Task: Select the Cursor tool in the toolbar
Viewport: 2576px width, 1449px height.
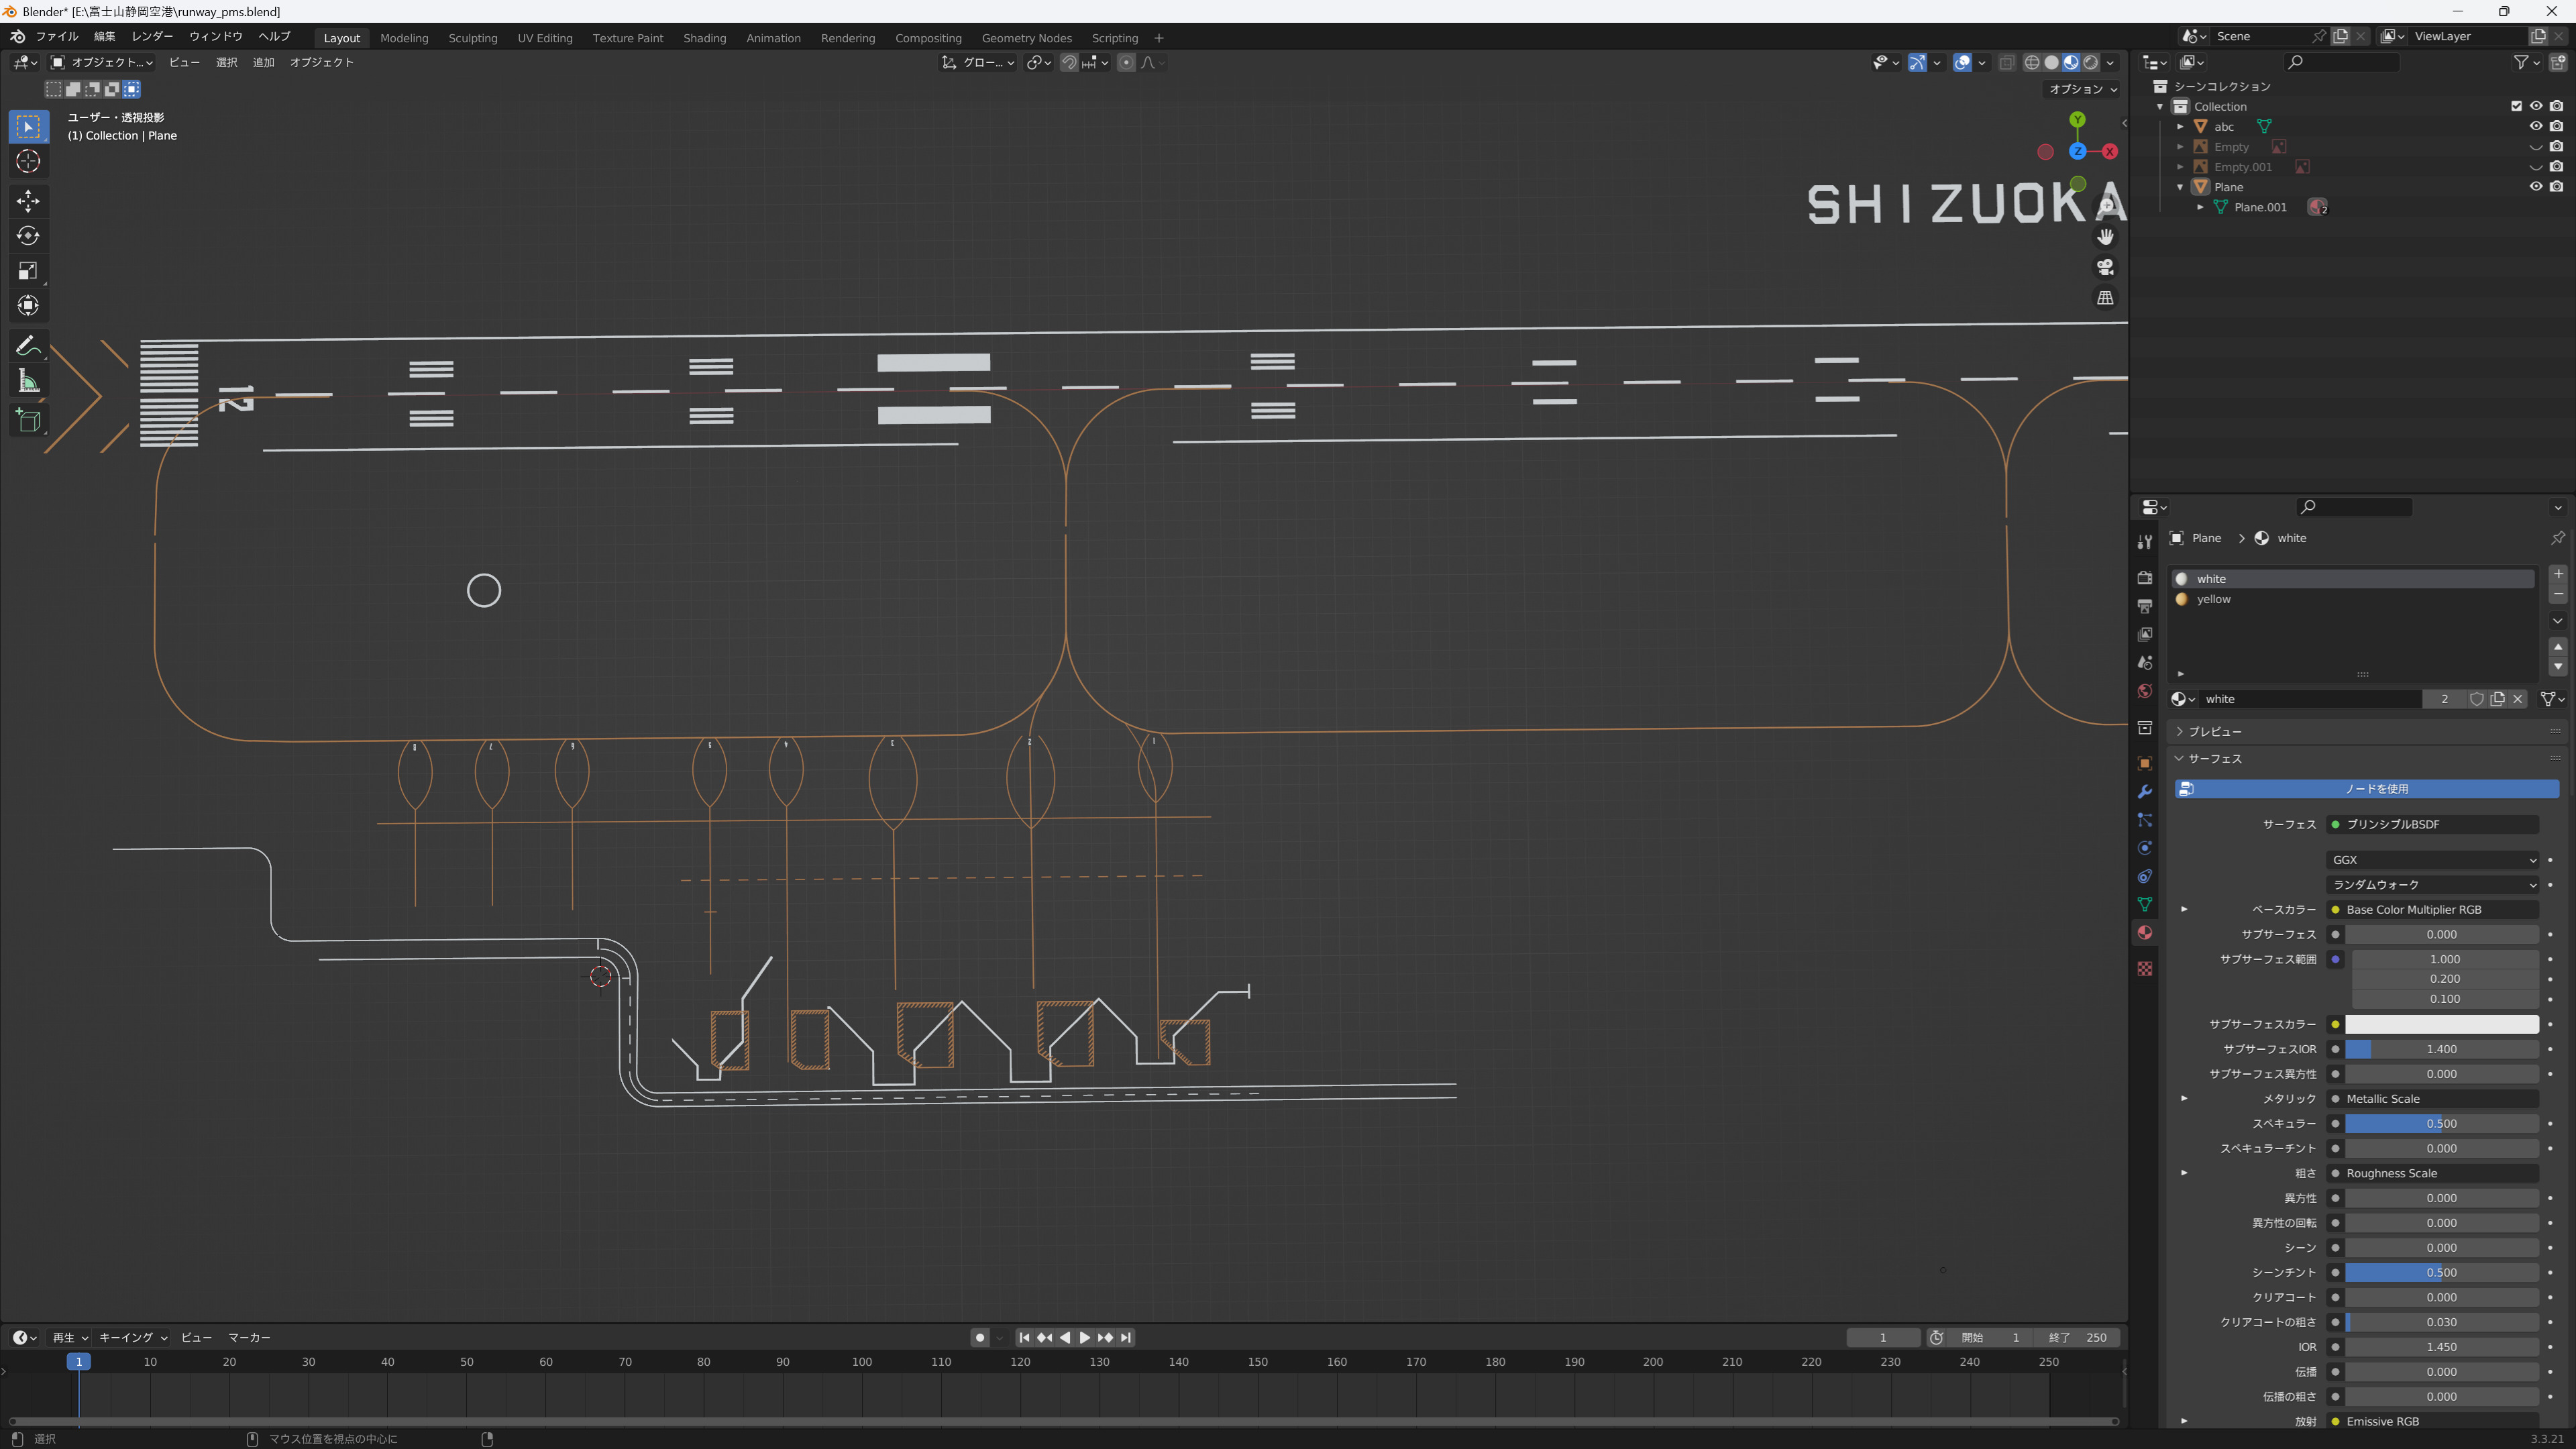Action: 28,161
